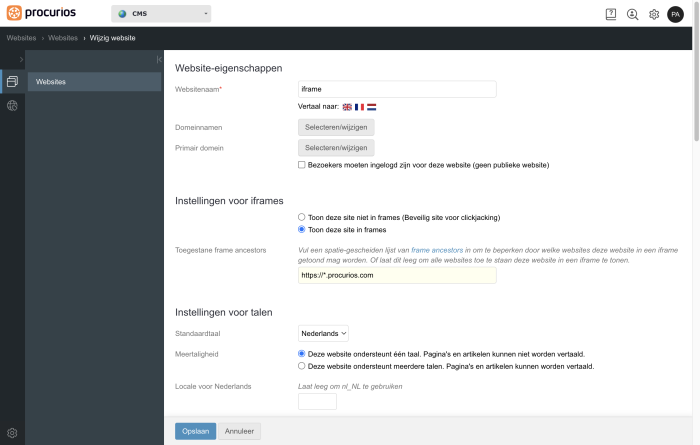The height and width of the screenshot is (445, 700).
Task: Click the pages stack icon in sidebar
Action: pyautogui.click(x=12, y=81)
